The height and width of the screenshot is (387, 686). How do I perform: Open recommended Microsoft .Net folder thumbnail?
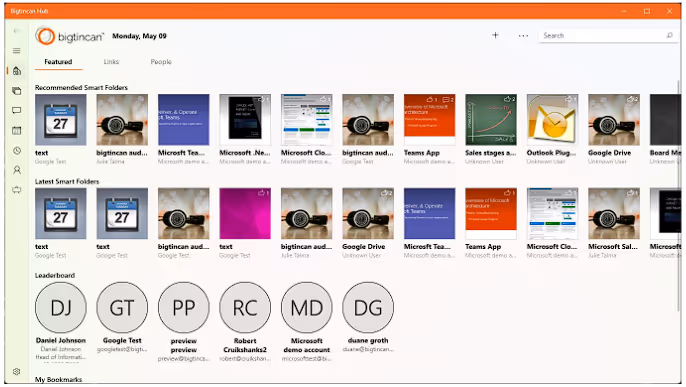(x=245, y=120)
